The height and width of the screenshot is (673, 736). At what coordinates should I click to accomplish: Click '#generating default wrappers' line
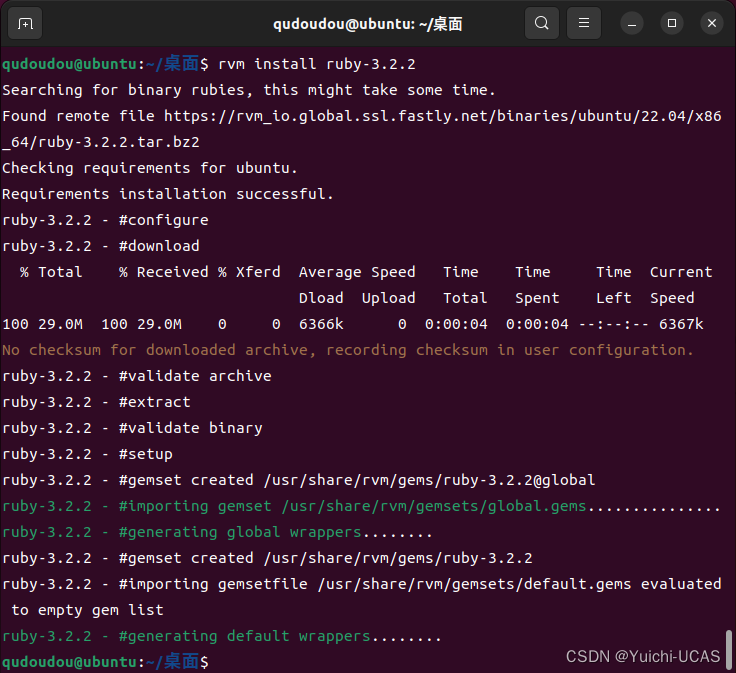222,636
